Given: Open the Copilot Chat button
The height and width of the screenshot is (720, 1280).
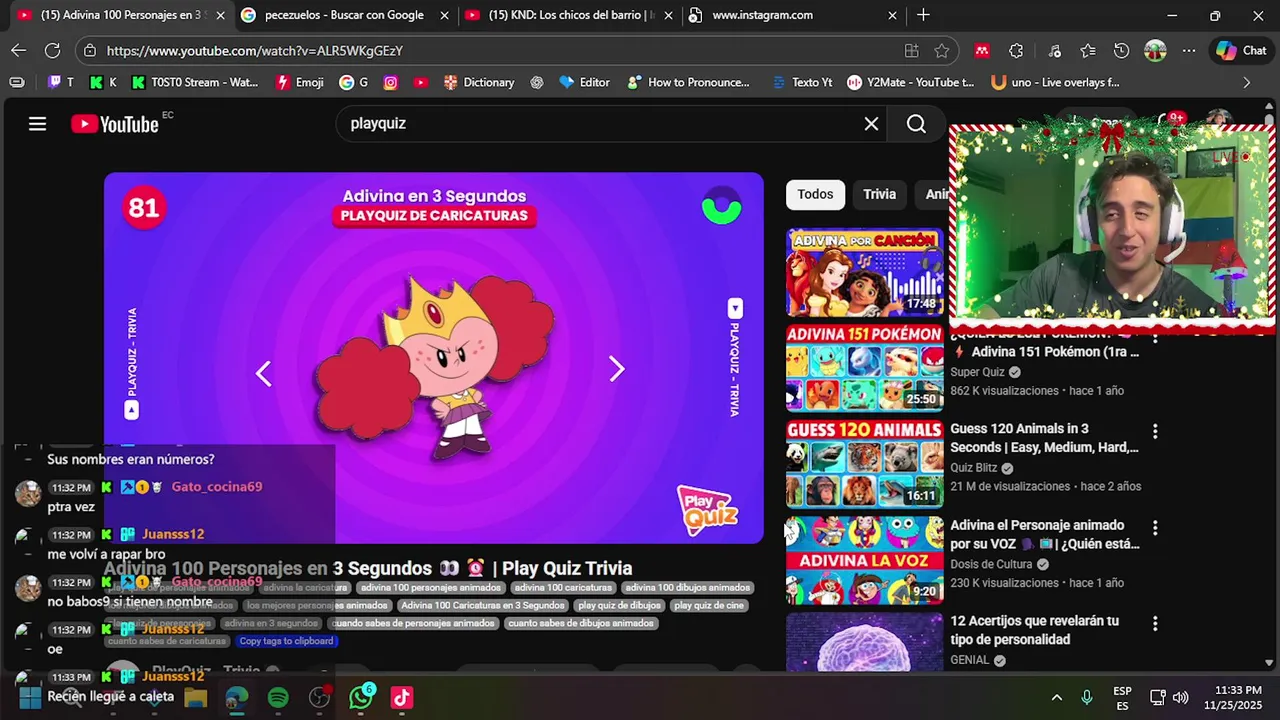Looking at the screenshot, I should [1241, 51].
